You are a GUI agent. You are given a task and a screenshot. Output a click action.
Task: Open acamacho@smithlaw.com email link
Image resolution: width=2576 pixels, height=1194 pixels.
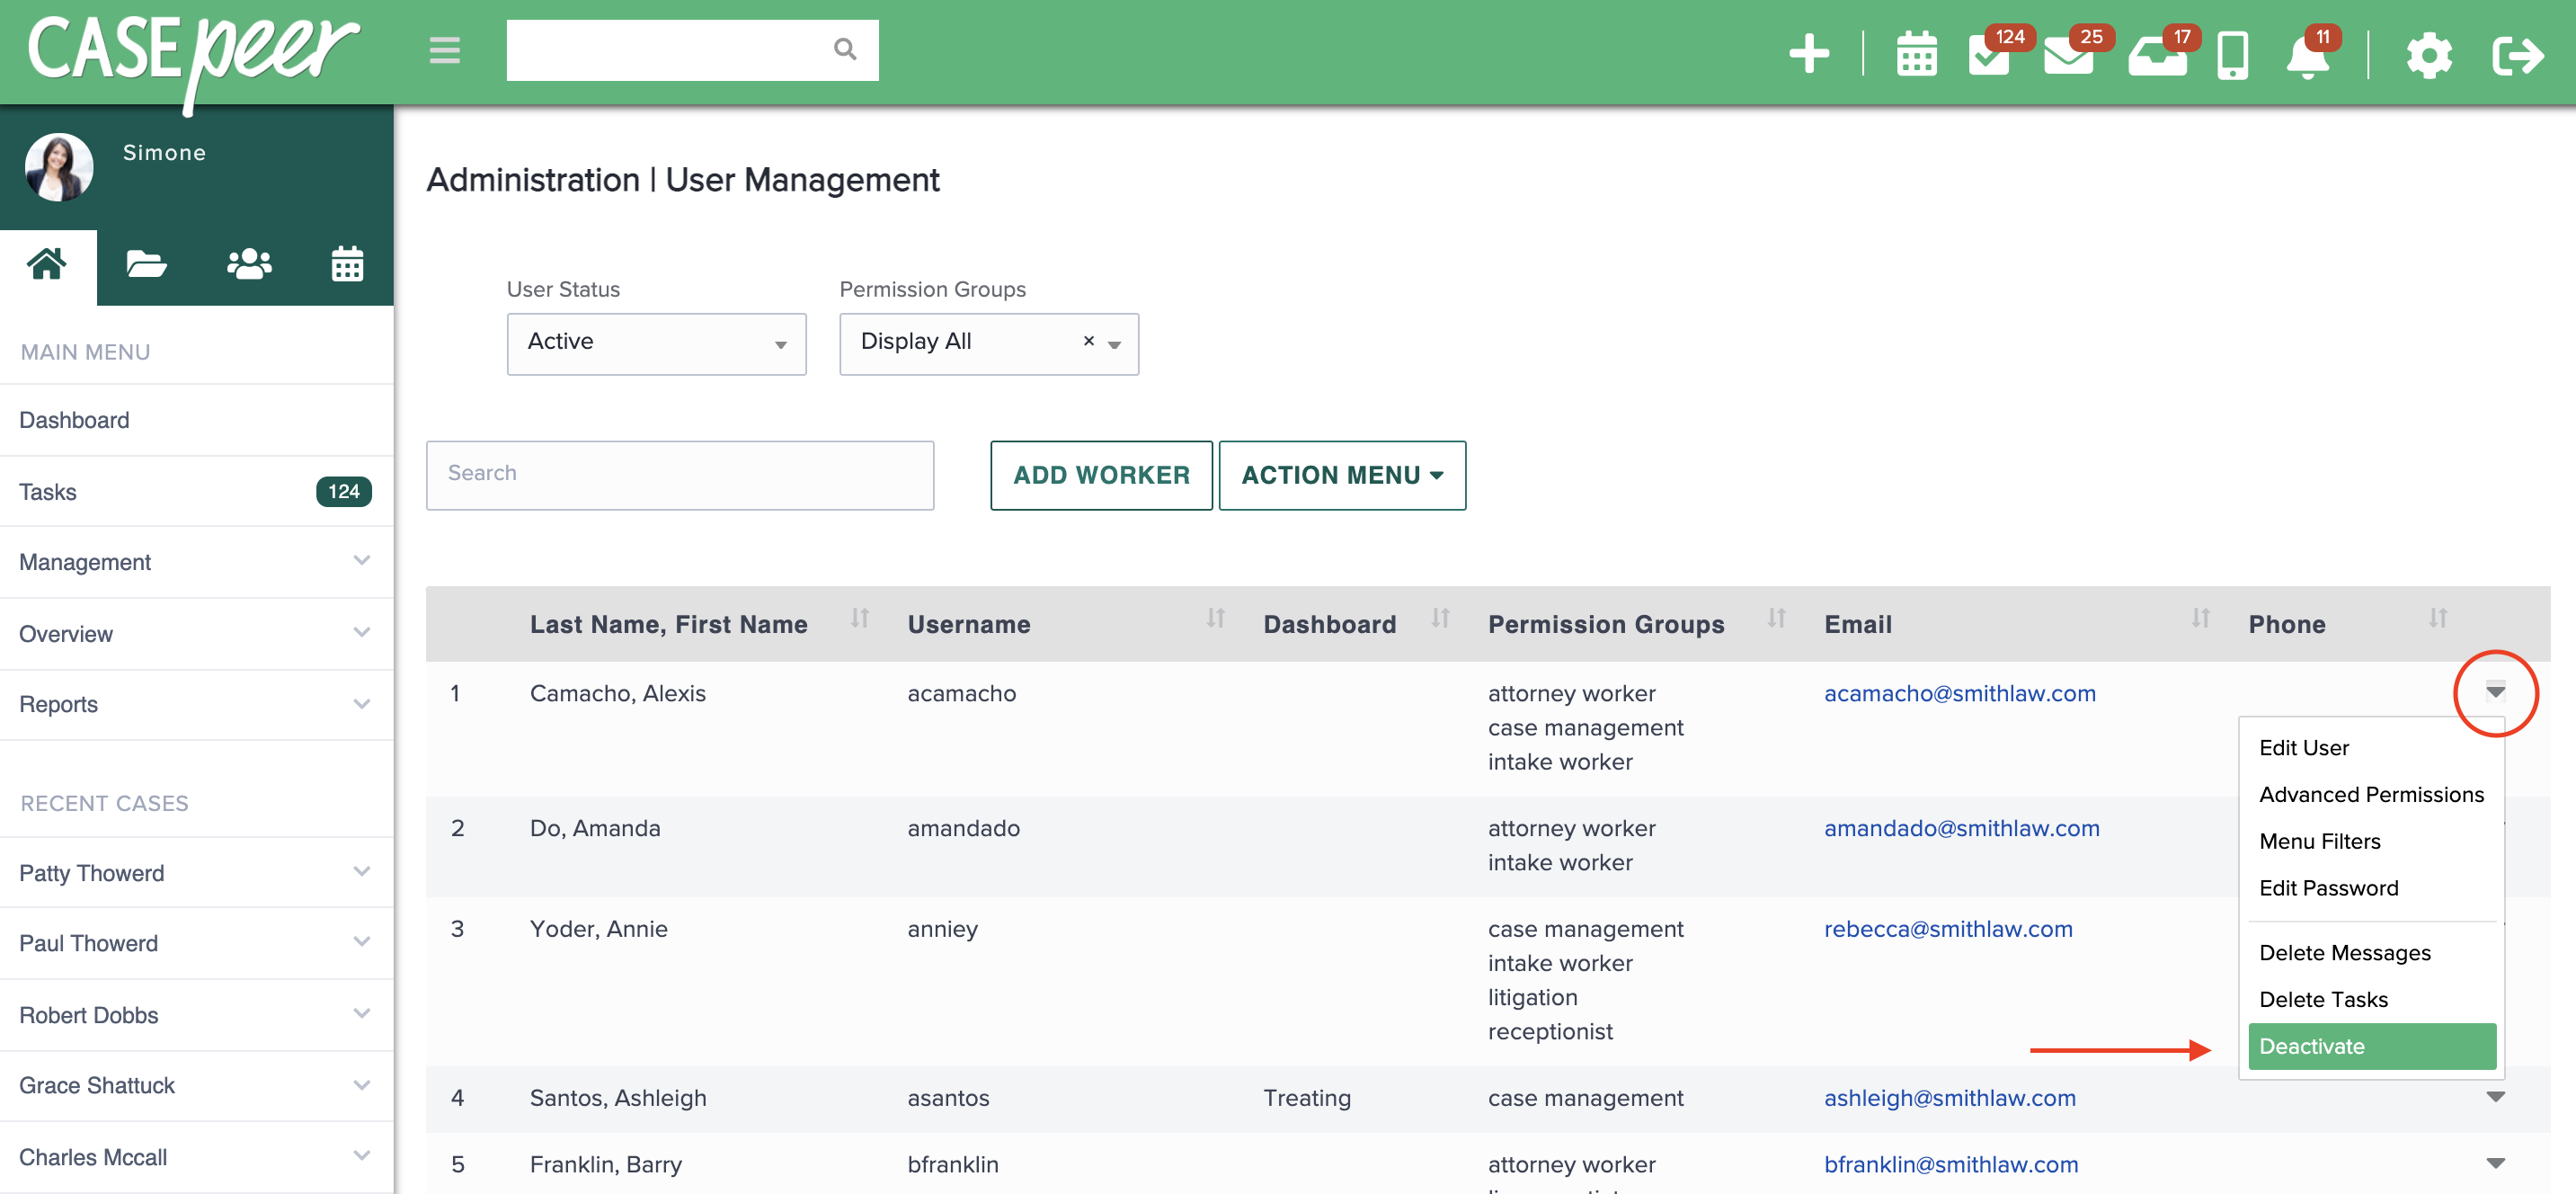(x=1960, y=693)
